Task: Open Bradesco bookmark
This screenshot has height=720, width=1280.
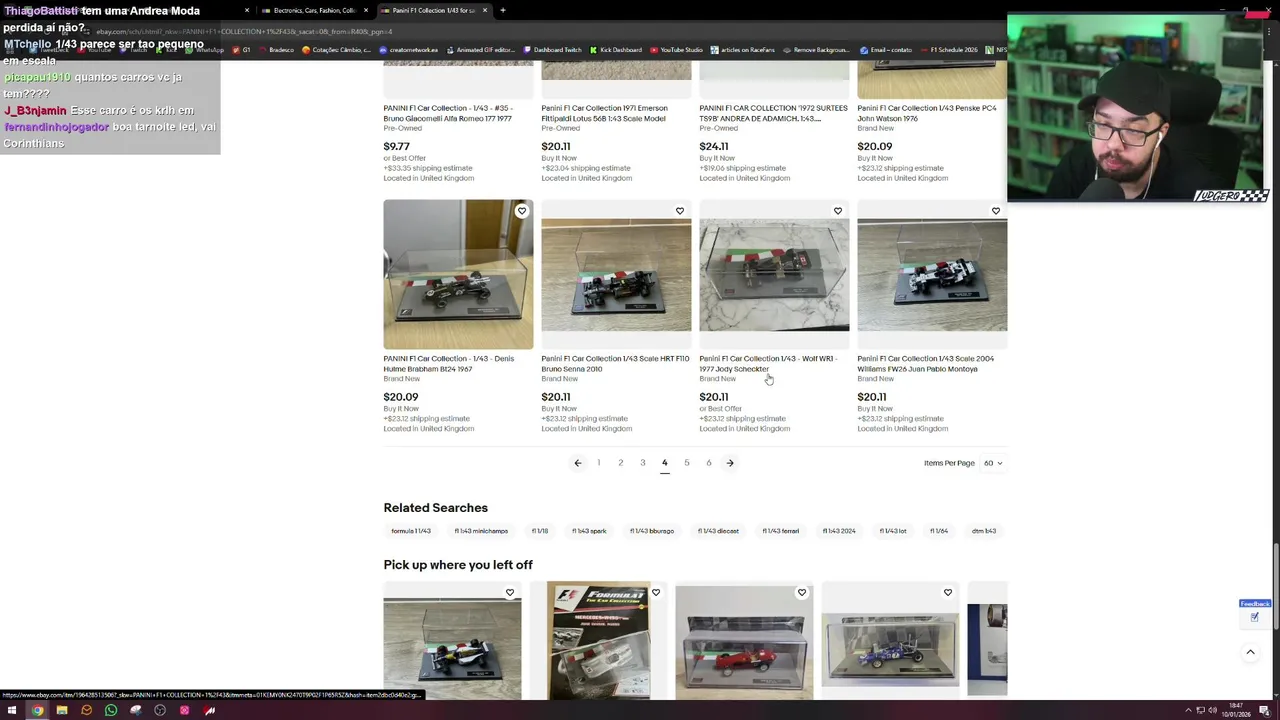Action: (x=277, y=50)
